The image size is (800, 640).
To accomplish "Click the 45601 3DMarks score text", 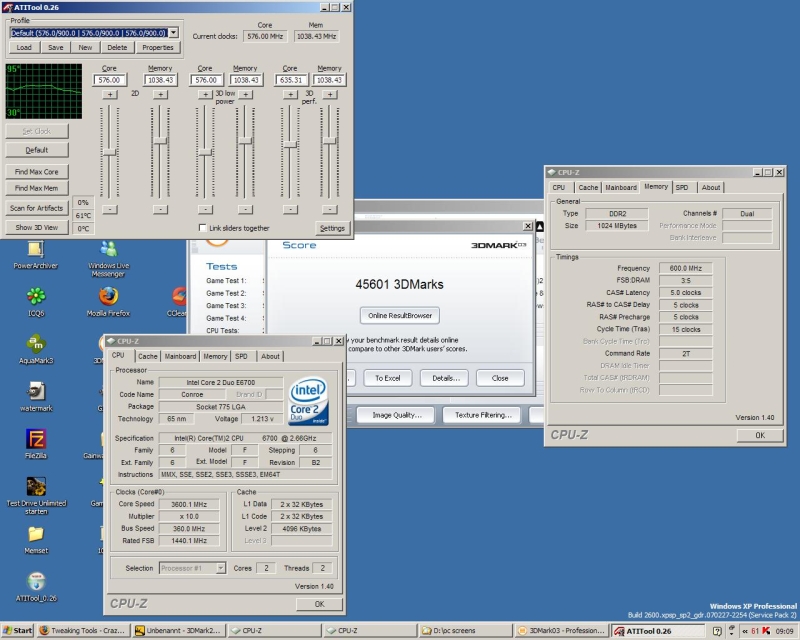I will tap(399, 284).
